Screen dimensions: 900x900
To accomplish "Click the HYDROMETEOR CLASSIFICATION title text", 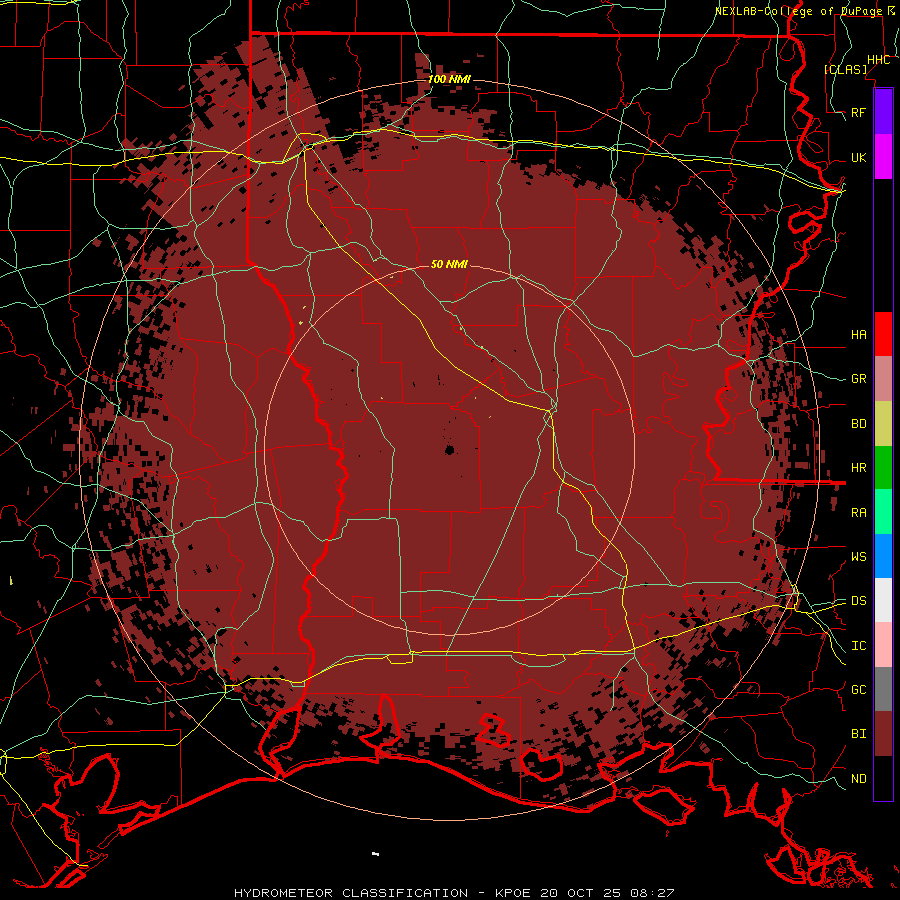I will tap(351, 893).
